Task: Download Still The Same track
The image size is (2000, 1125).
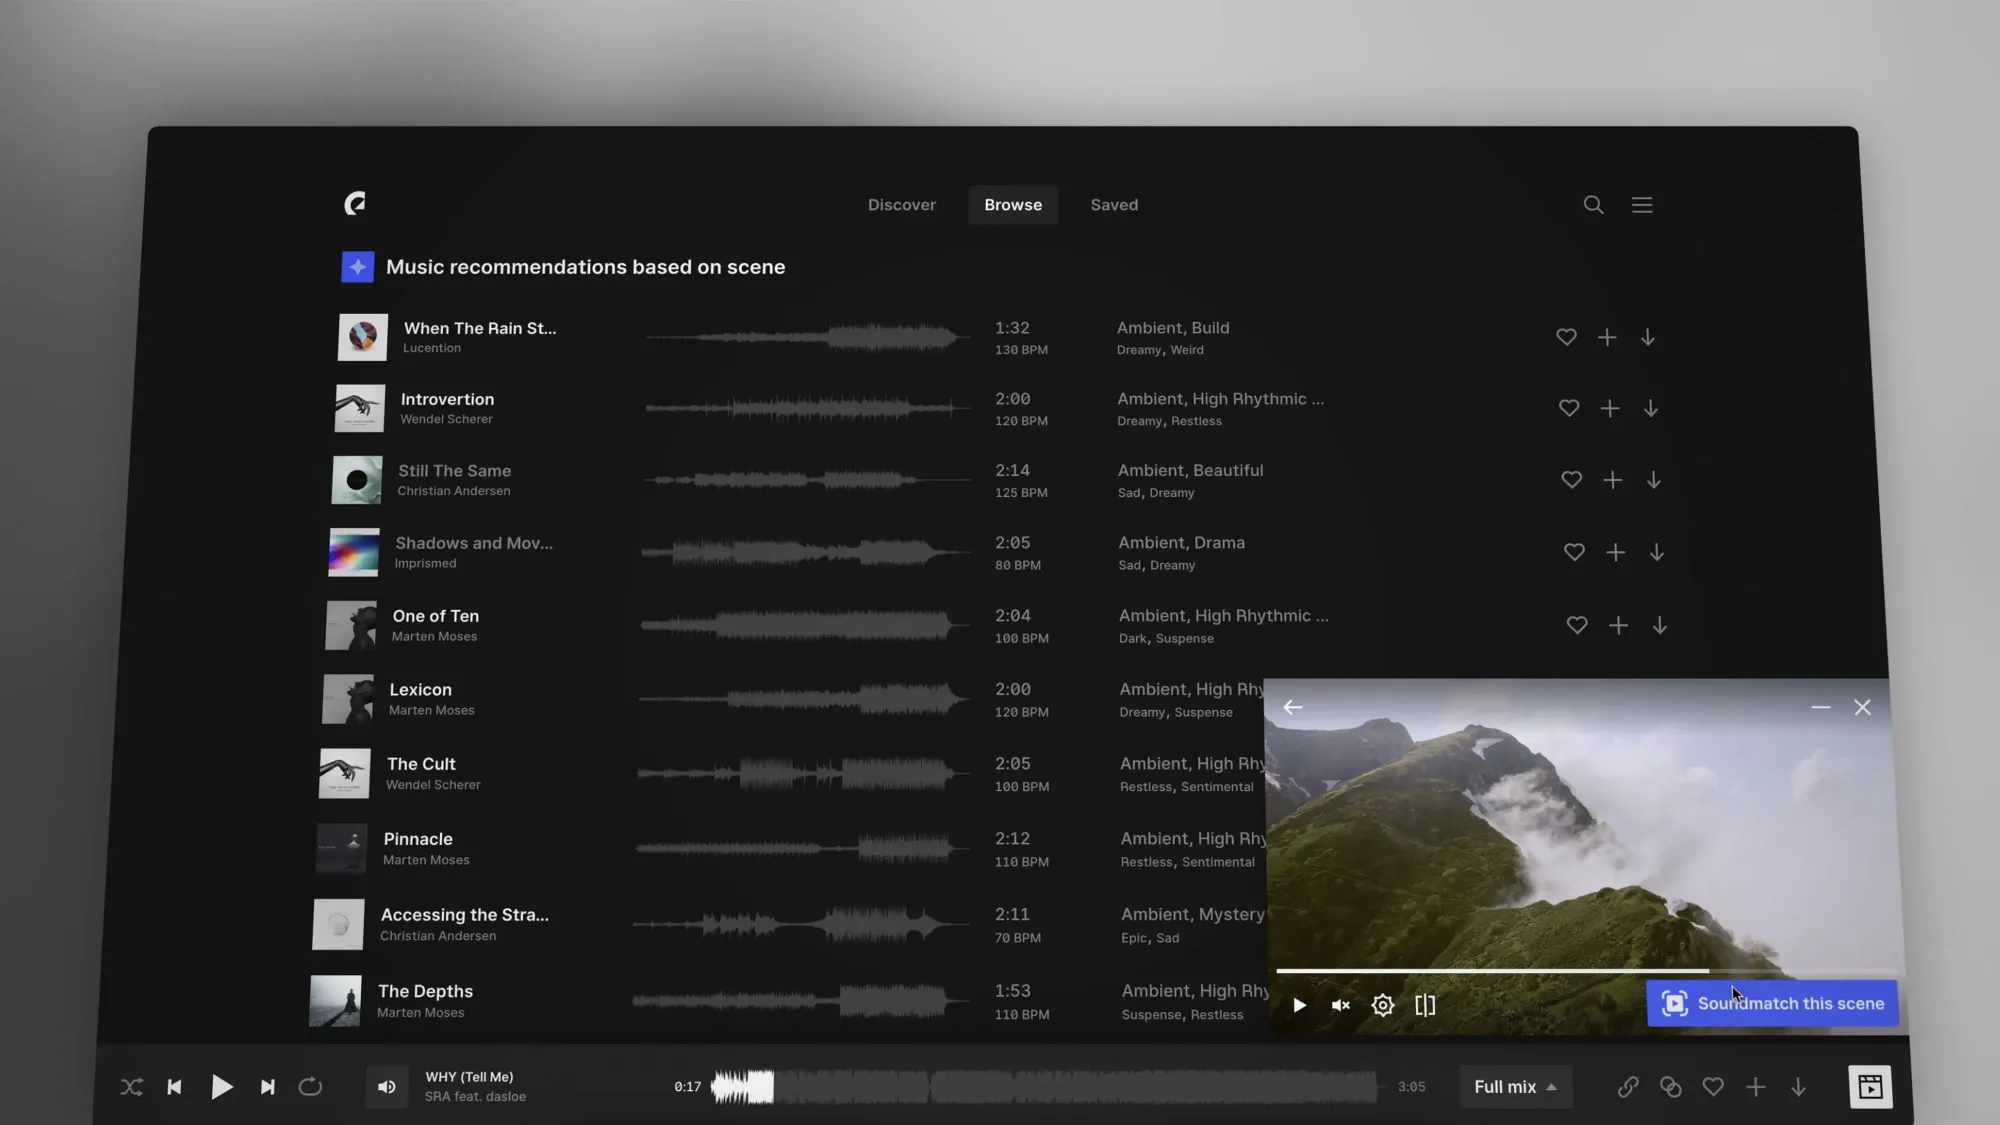Action: click(1654, 479)
